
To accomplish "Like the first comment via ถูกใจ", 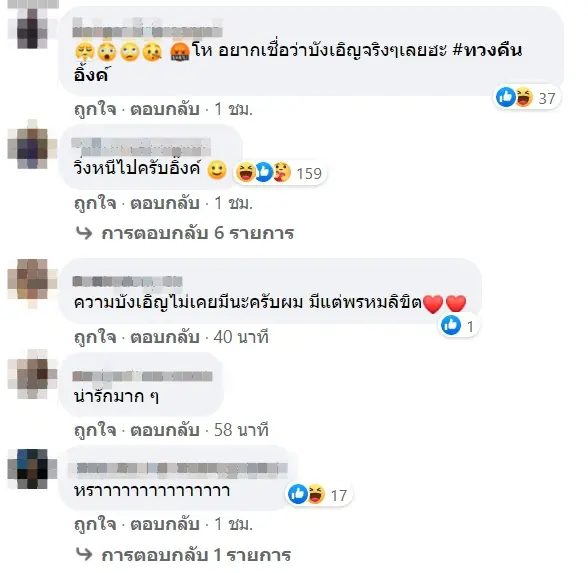I will 95,110.
